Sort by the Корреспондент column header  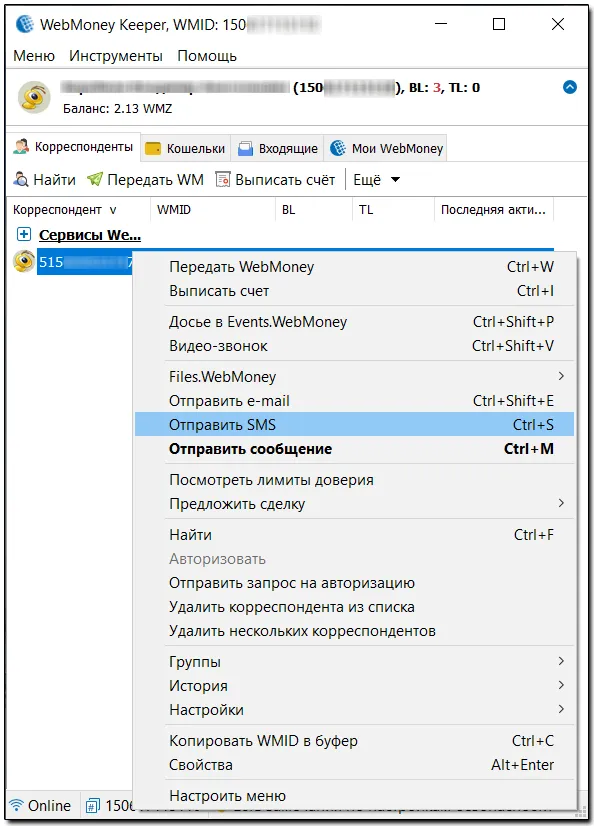[79, 210]
